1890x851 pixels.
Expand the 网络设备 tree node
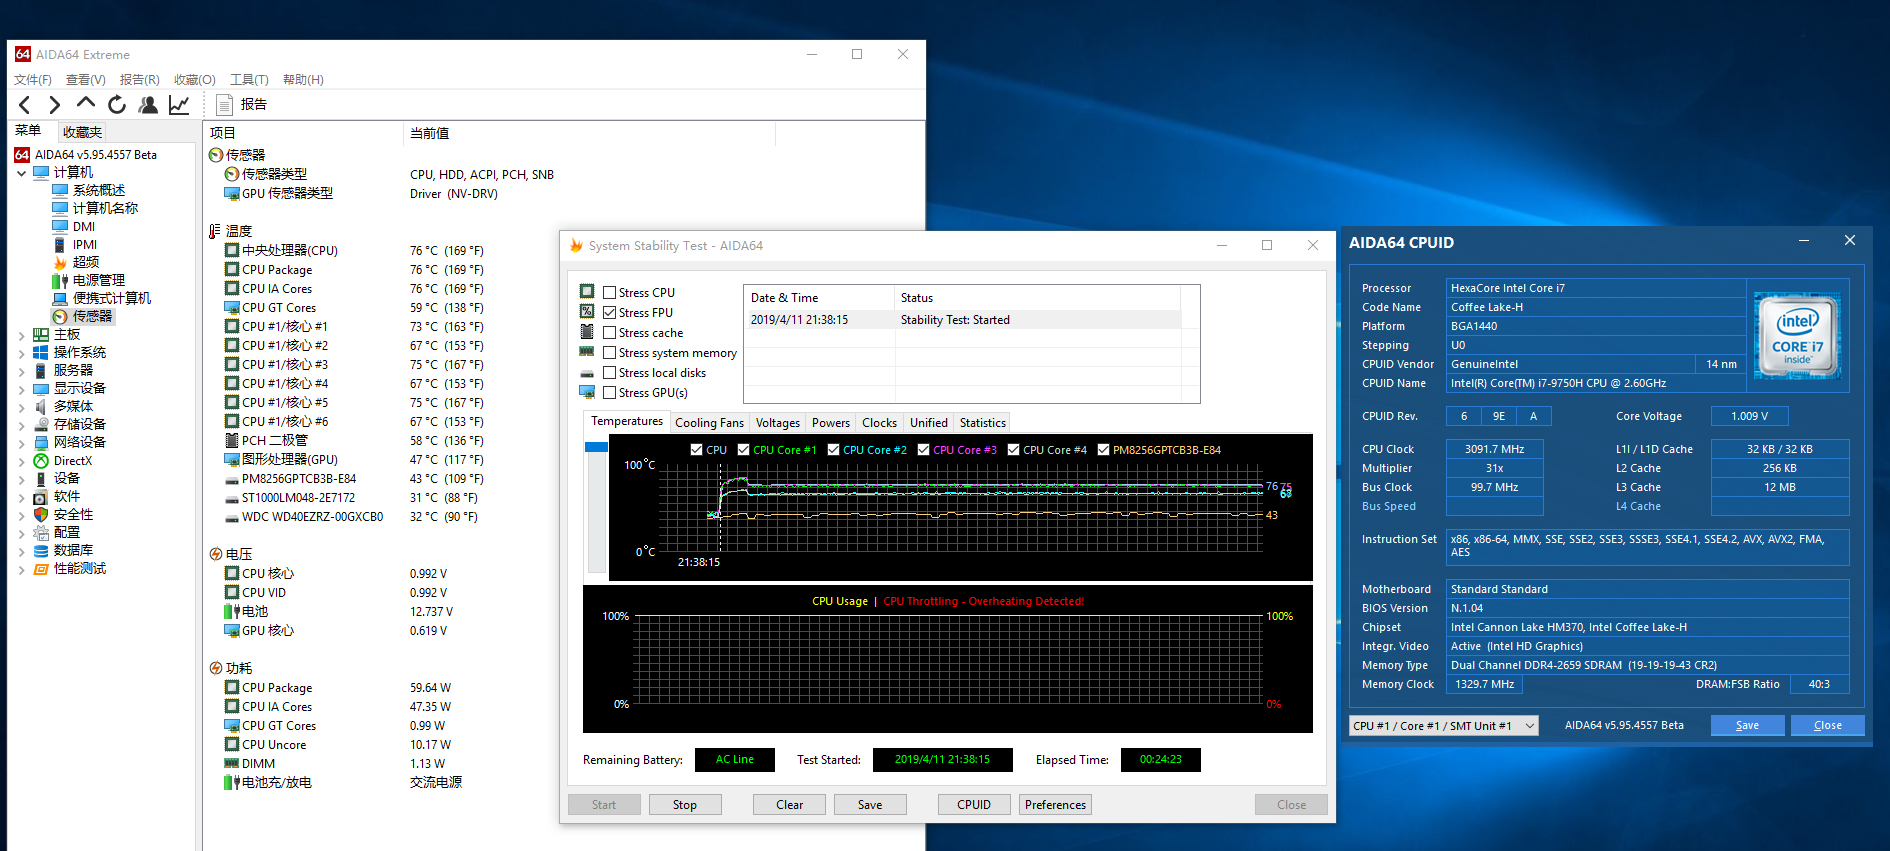tap(21, 443)
